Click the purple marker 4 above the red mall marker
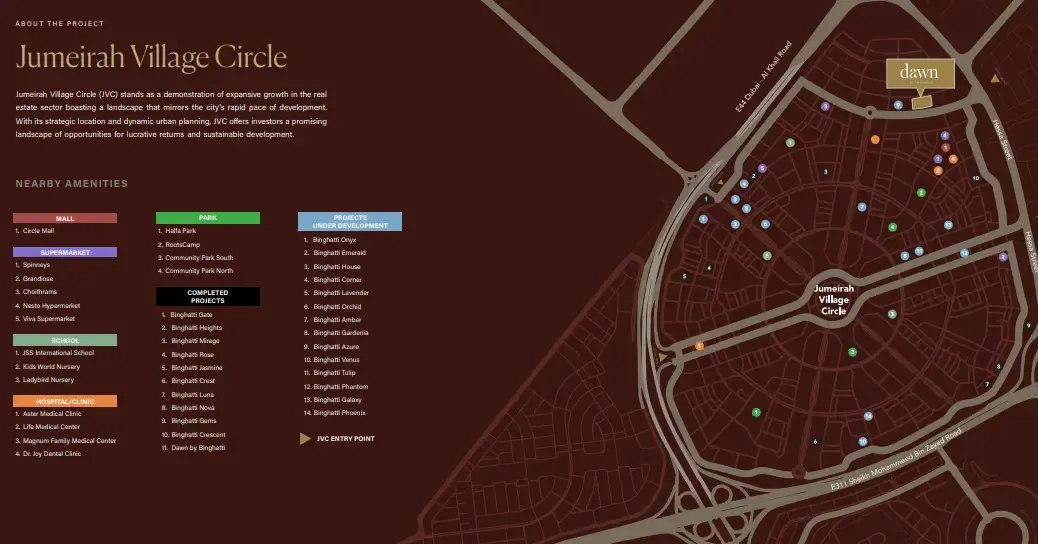 945,136
